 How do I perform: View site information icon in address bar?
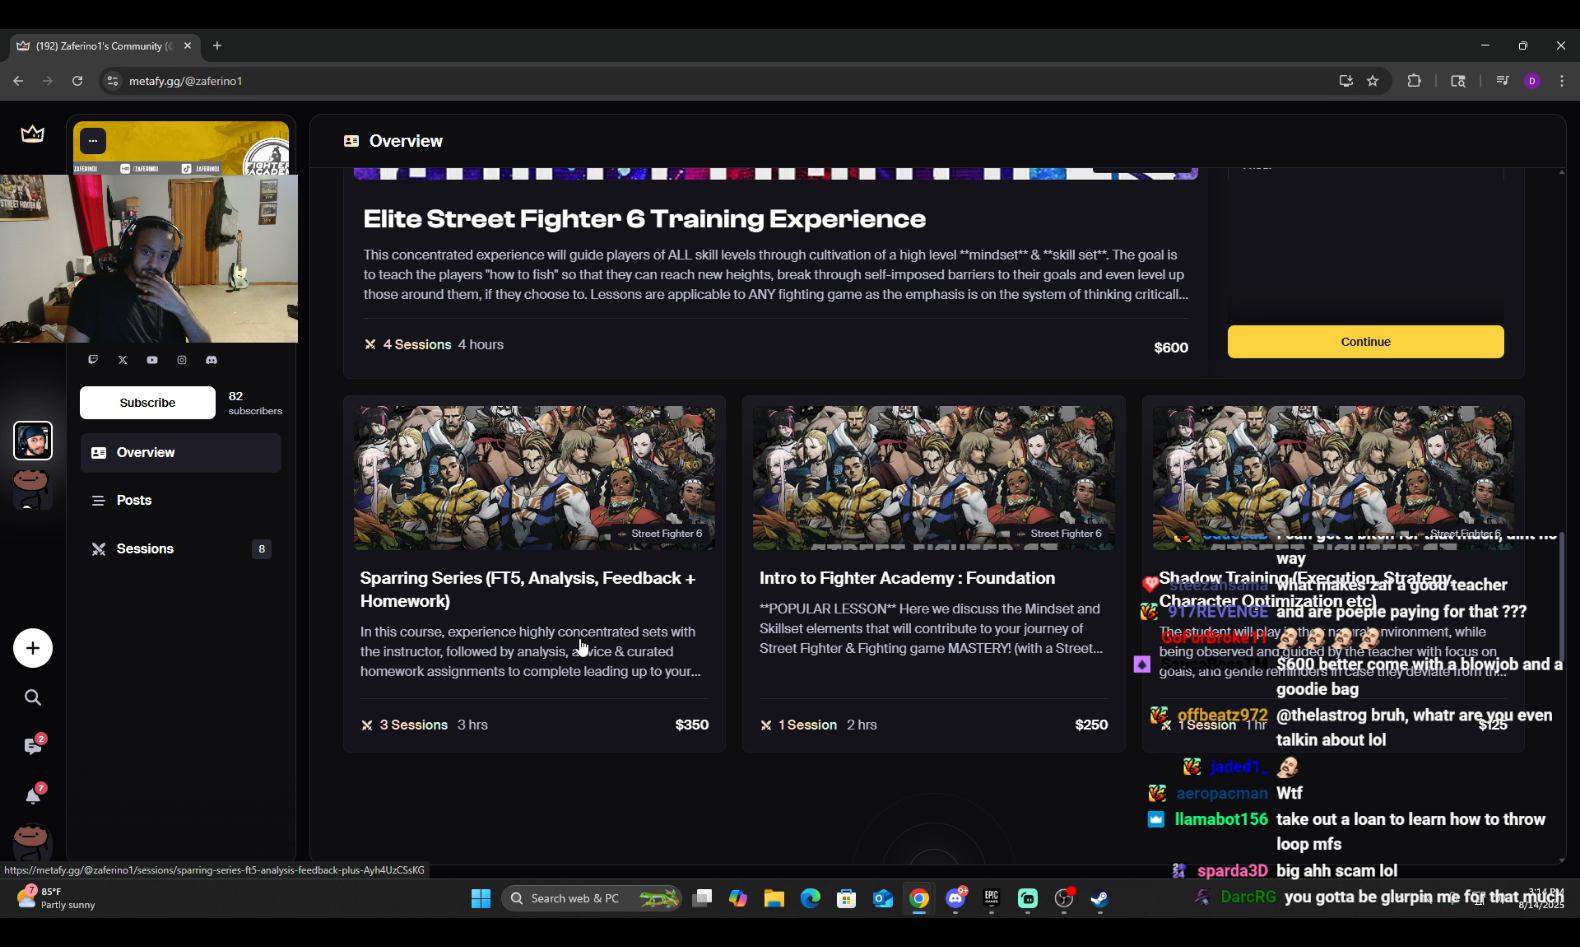[113, 81]
